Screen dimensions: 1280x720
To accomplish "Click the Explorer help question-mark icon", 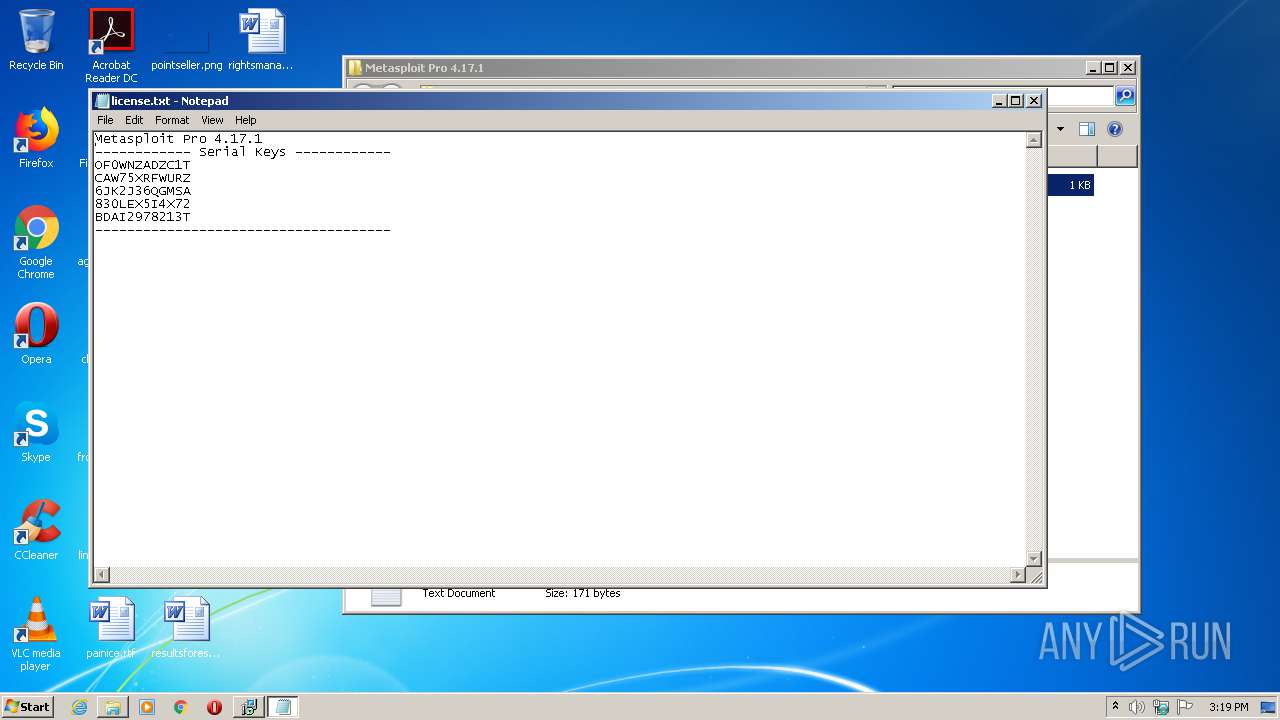I will [x=1115, y=129].
